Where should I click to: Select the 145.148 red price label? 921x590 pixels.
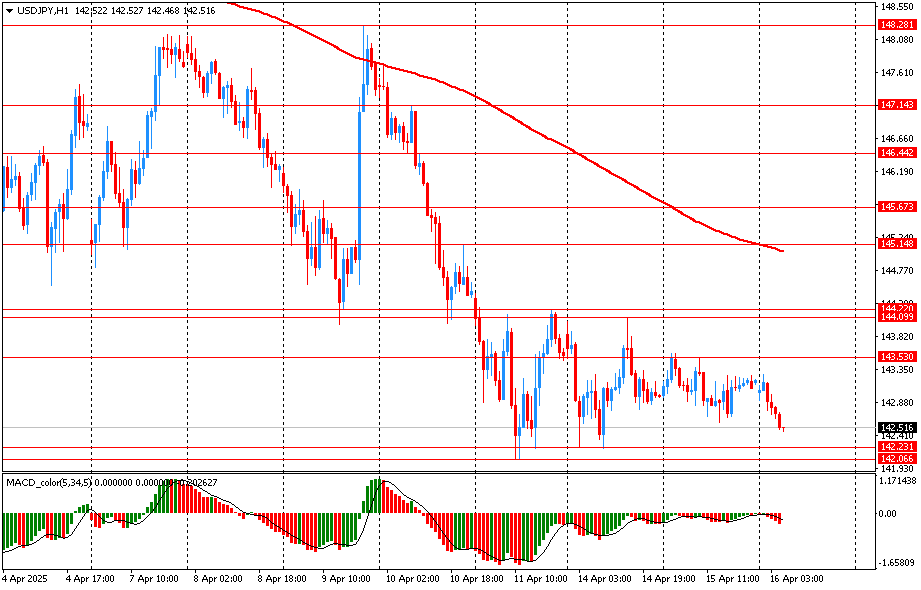point(896,244)
